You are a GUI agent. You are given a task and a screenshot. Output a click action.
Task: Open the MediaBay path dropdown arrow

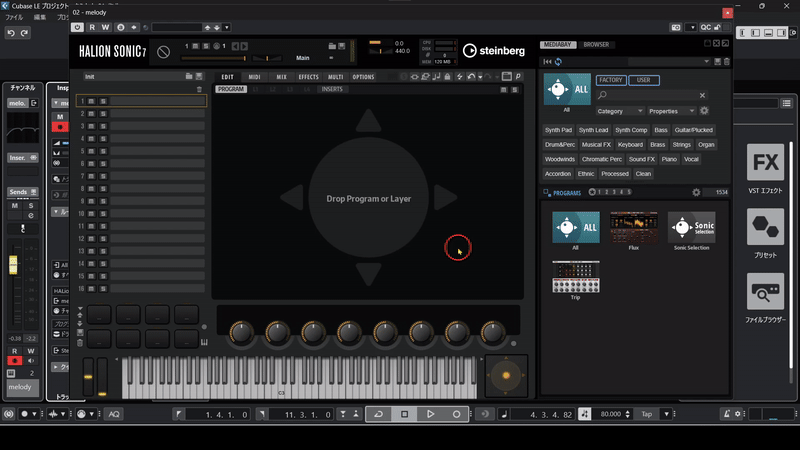pyautogui.click(x=707, y=62)
